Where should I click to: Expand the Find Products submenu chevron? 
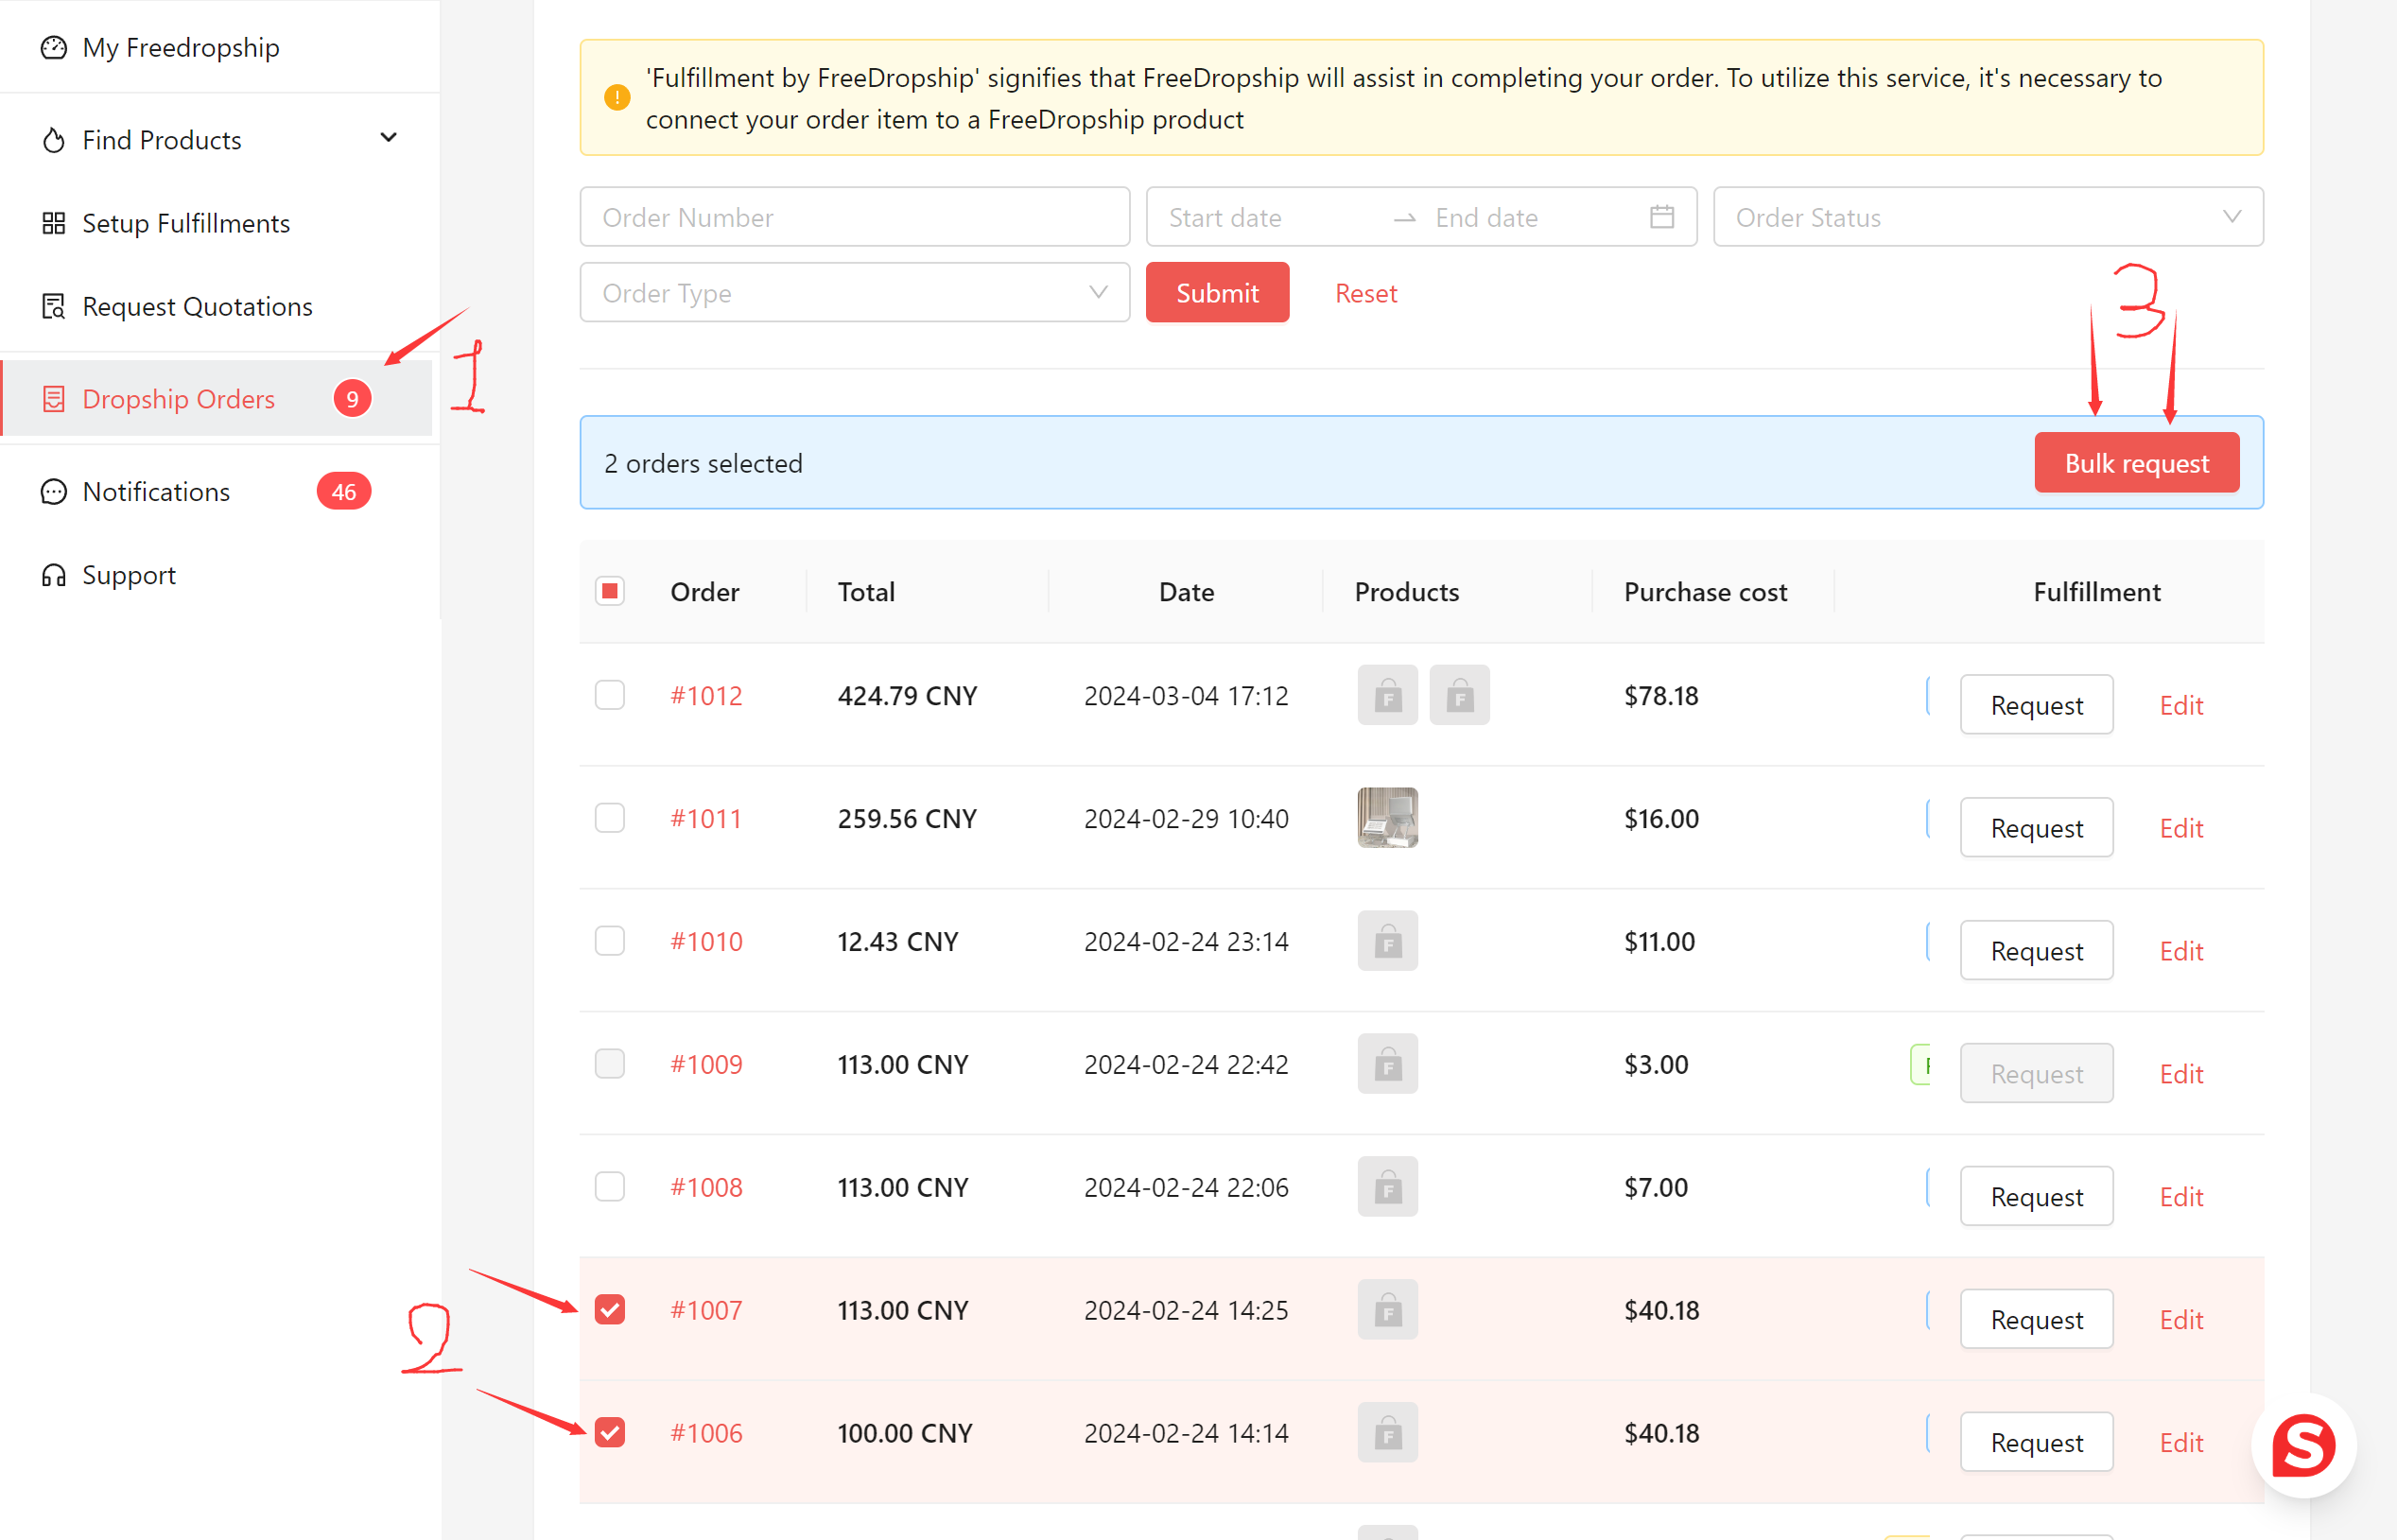click(x=389, y=138)
